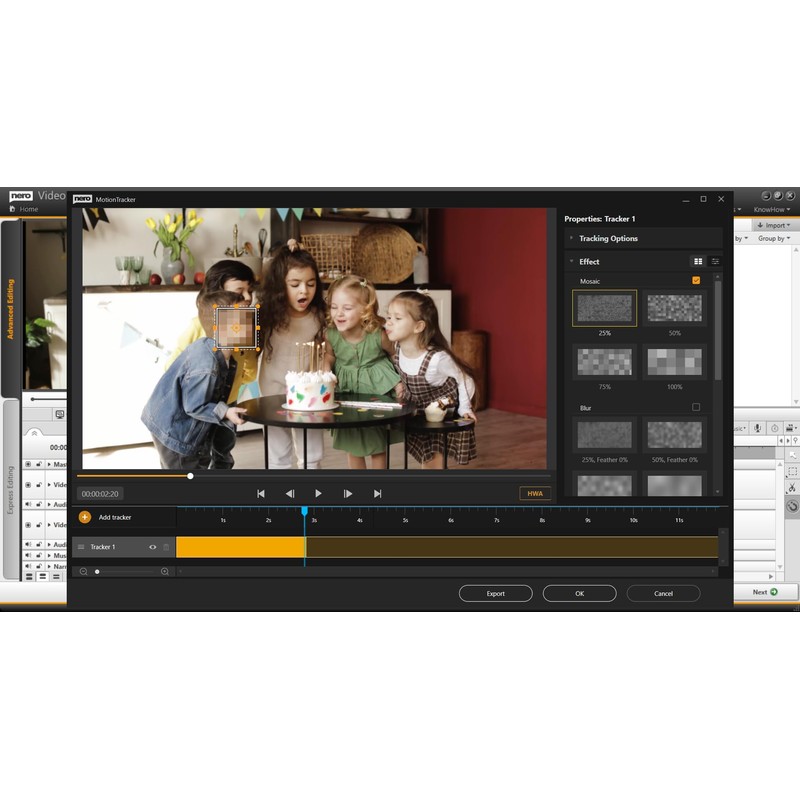Switch Effect panel to sliders settings view
The width and height of the screenshot is (800, 800).
tap(715, 261)
